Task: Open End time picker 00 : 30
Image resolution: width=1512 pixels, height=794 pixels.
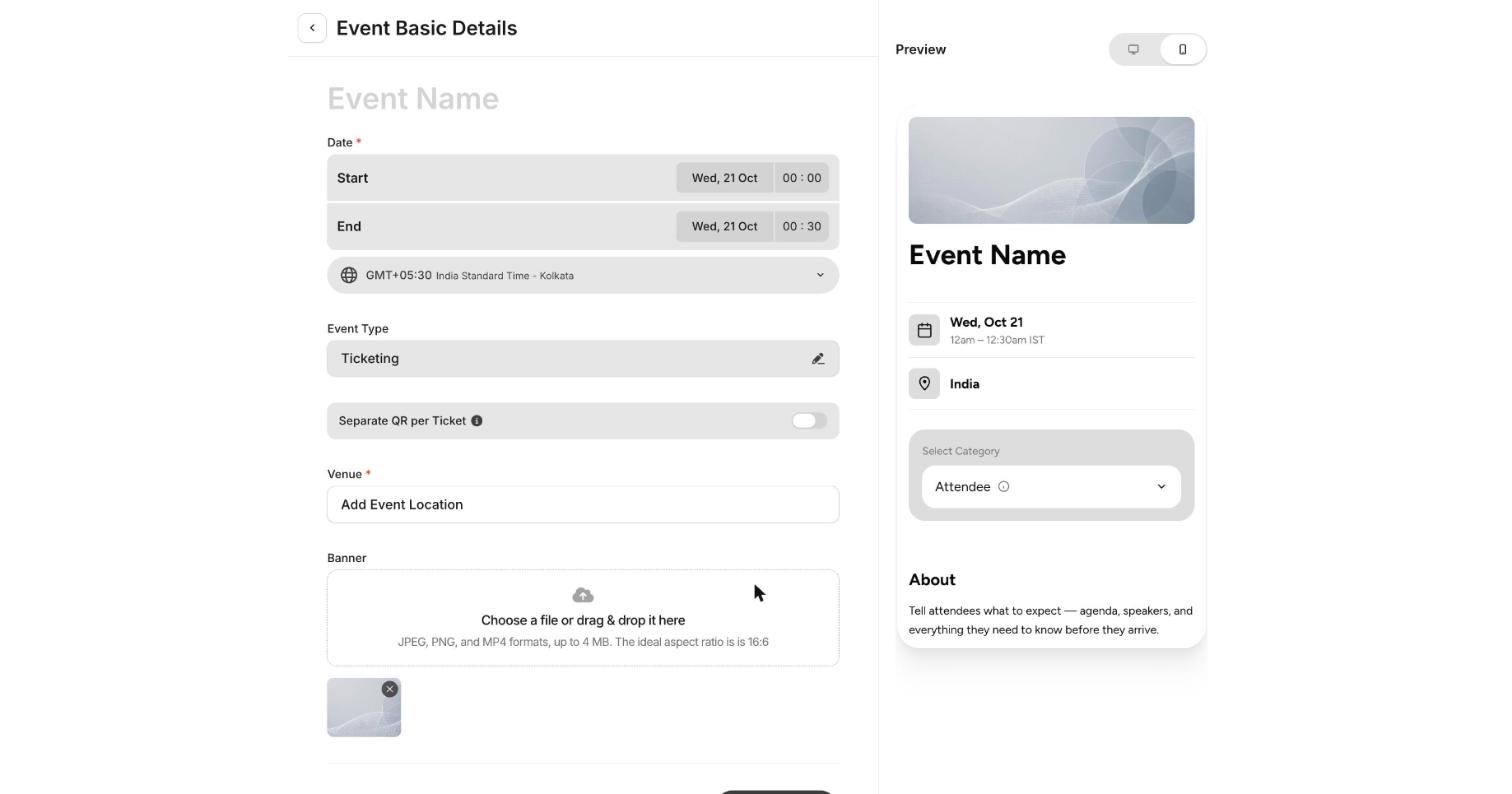Action: coord(802,226)
